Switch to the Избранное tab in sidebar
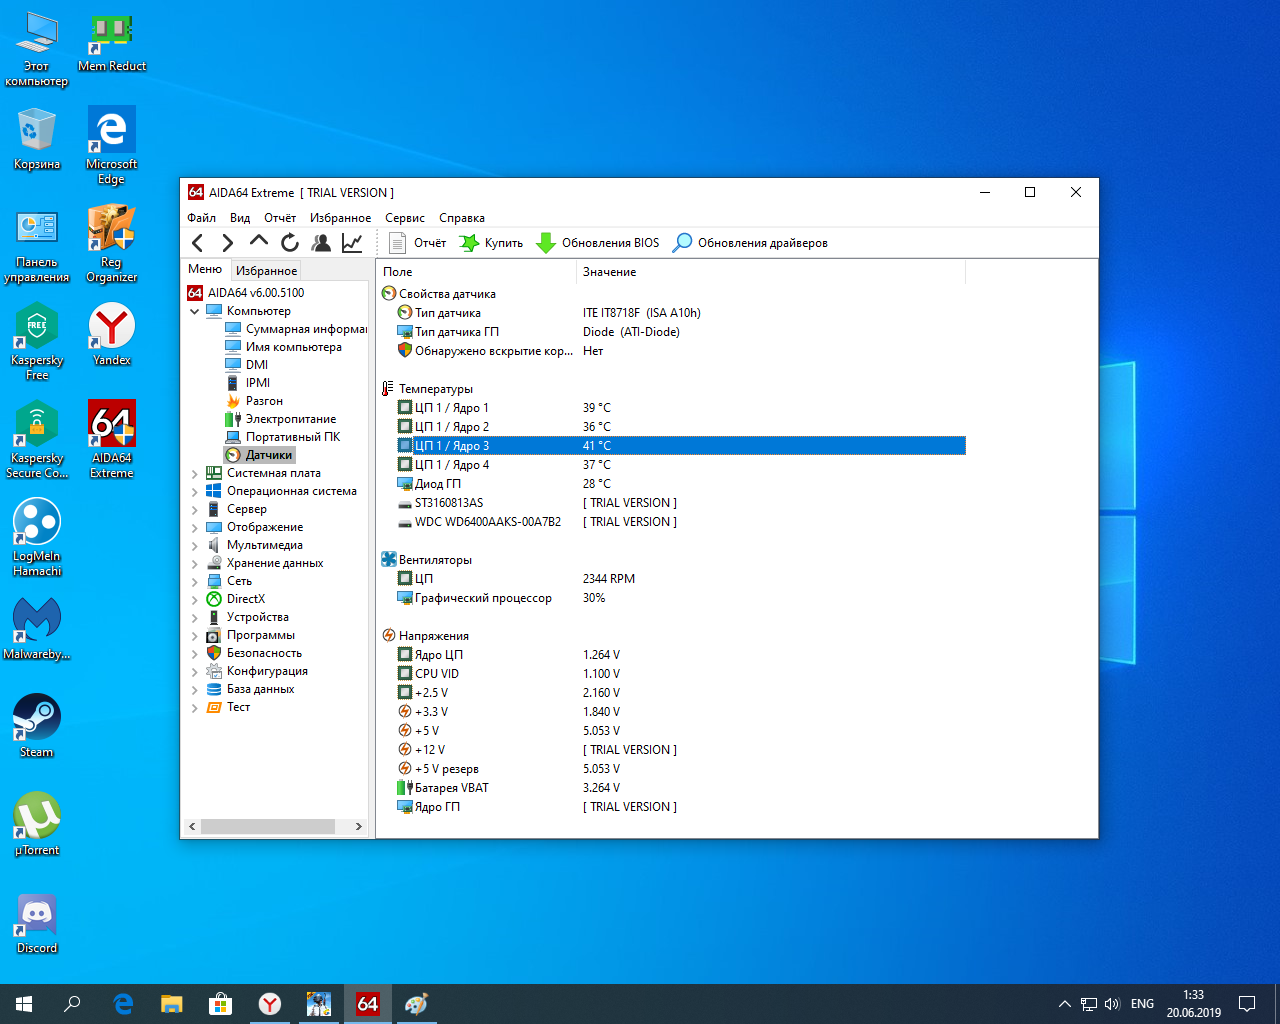Viewport: 1280px width, 1024px height. pyautogui.click(x=266, y=271)
